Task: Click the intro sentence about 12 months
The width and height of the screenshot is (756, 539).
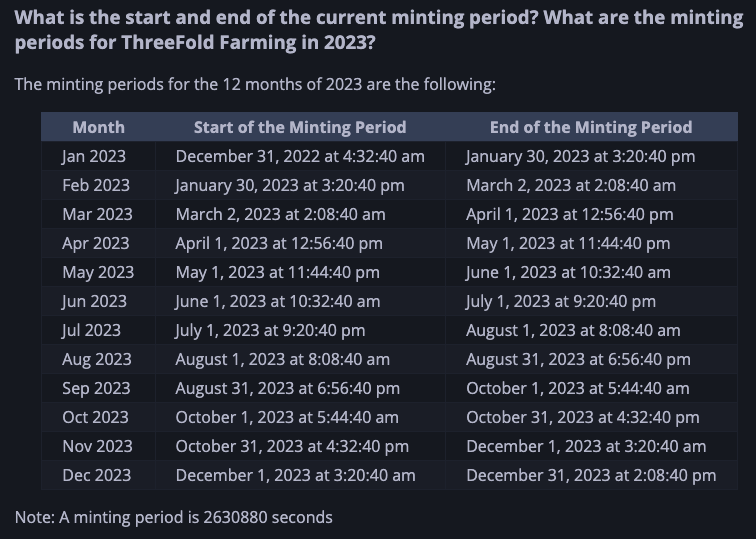Action: pyautogui.click(x=255, y=84)
